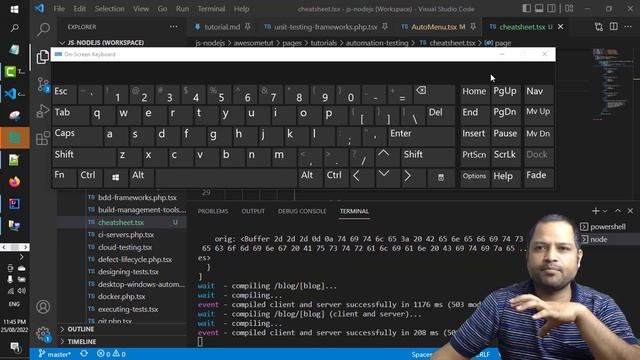640x360 pixels.
Task: Open Explorer more actions ellipsis
Action: (x=173, y=27)
